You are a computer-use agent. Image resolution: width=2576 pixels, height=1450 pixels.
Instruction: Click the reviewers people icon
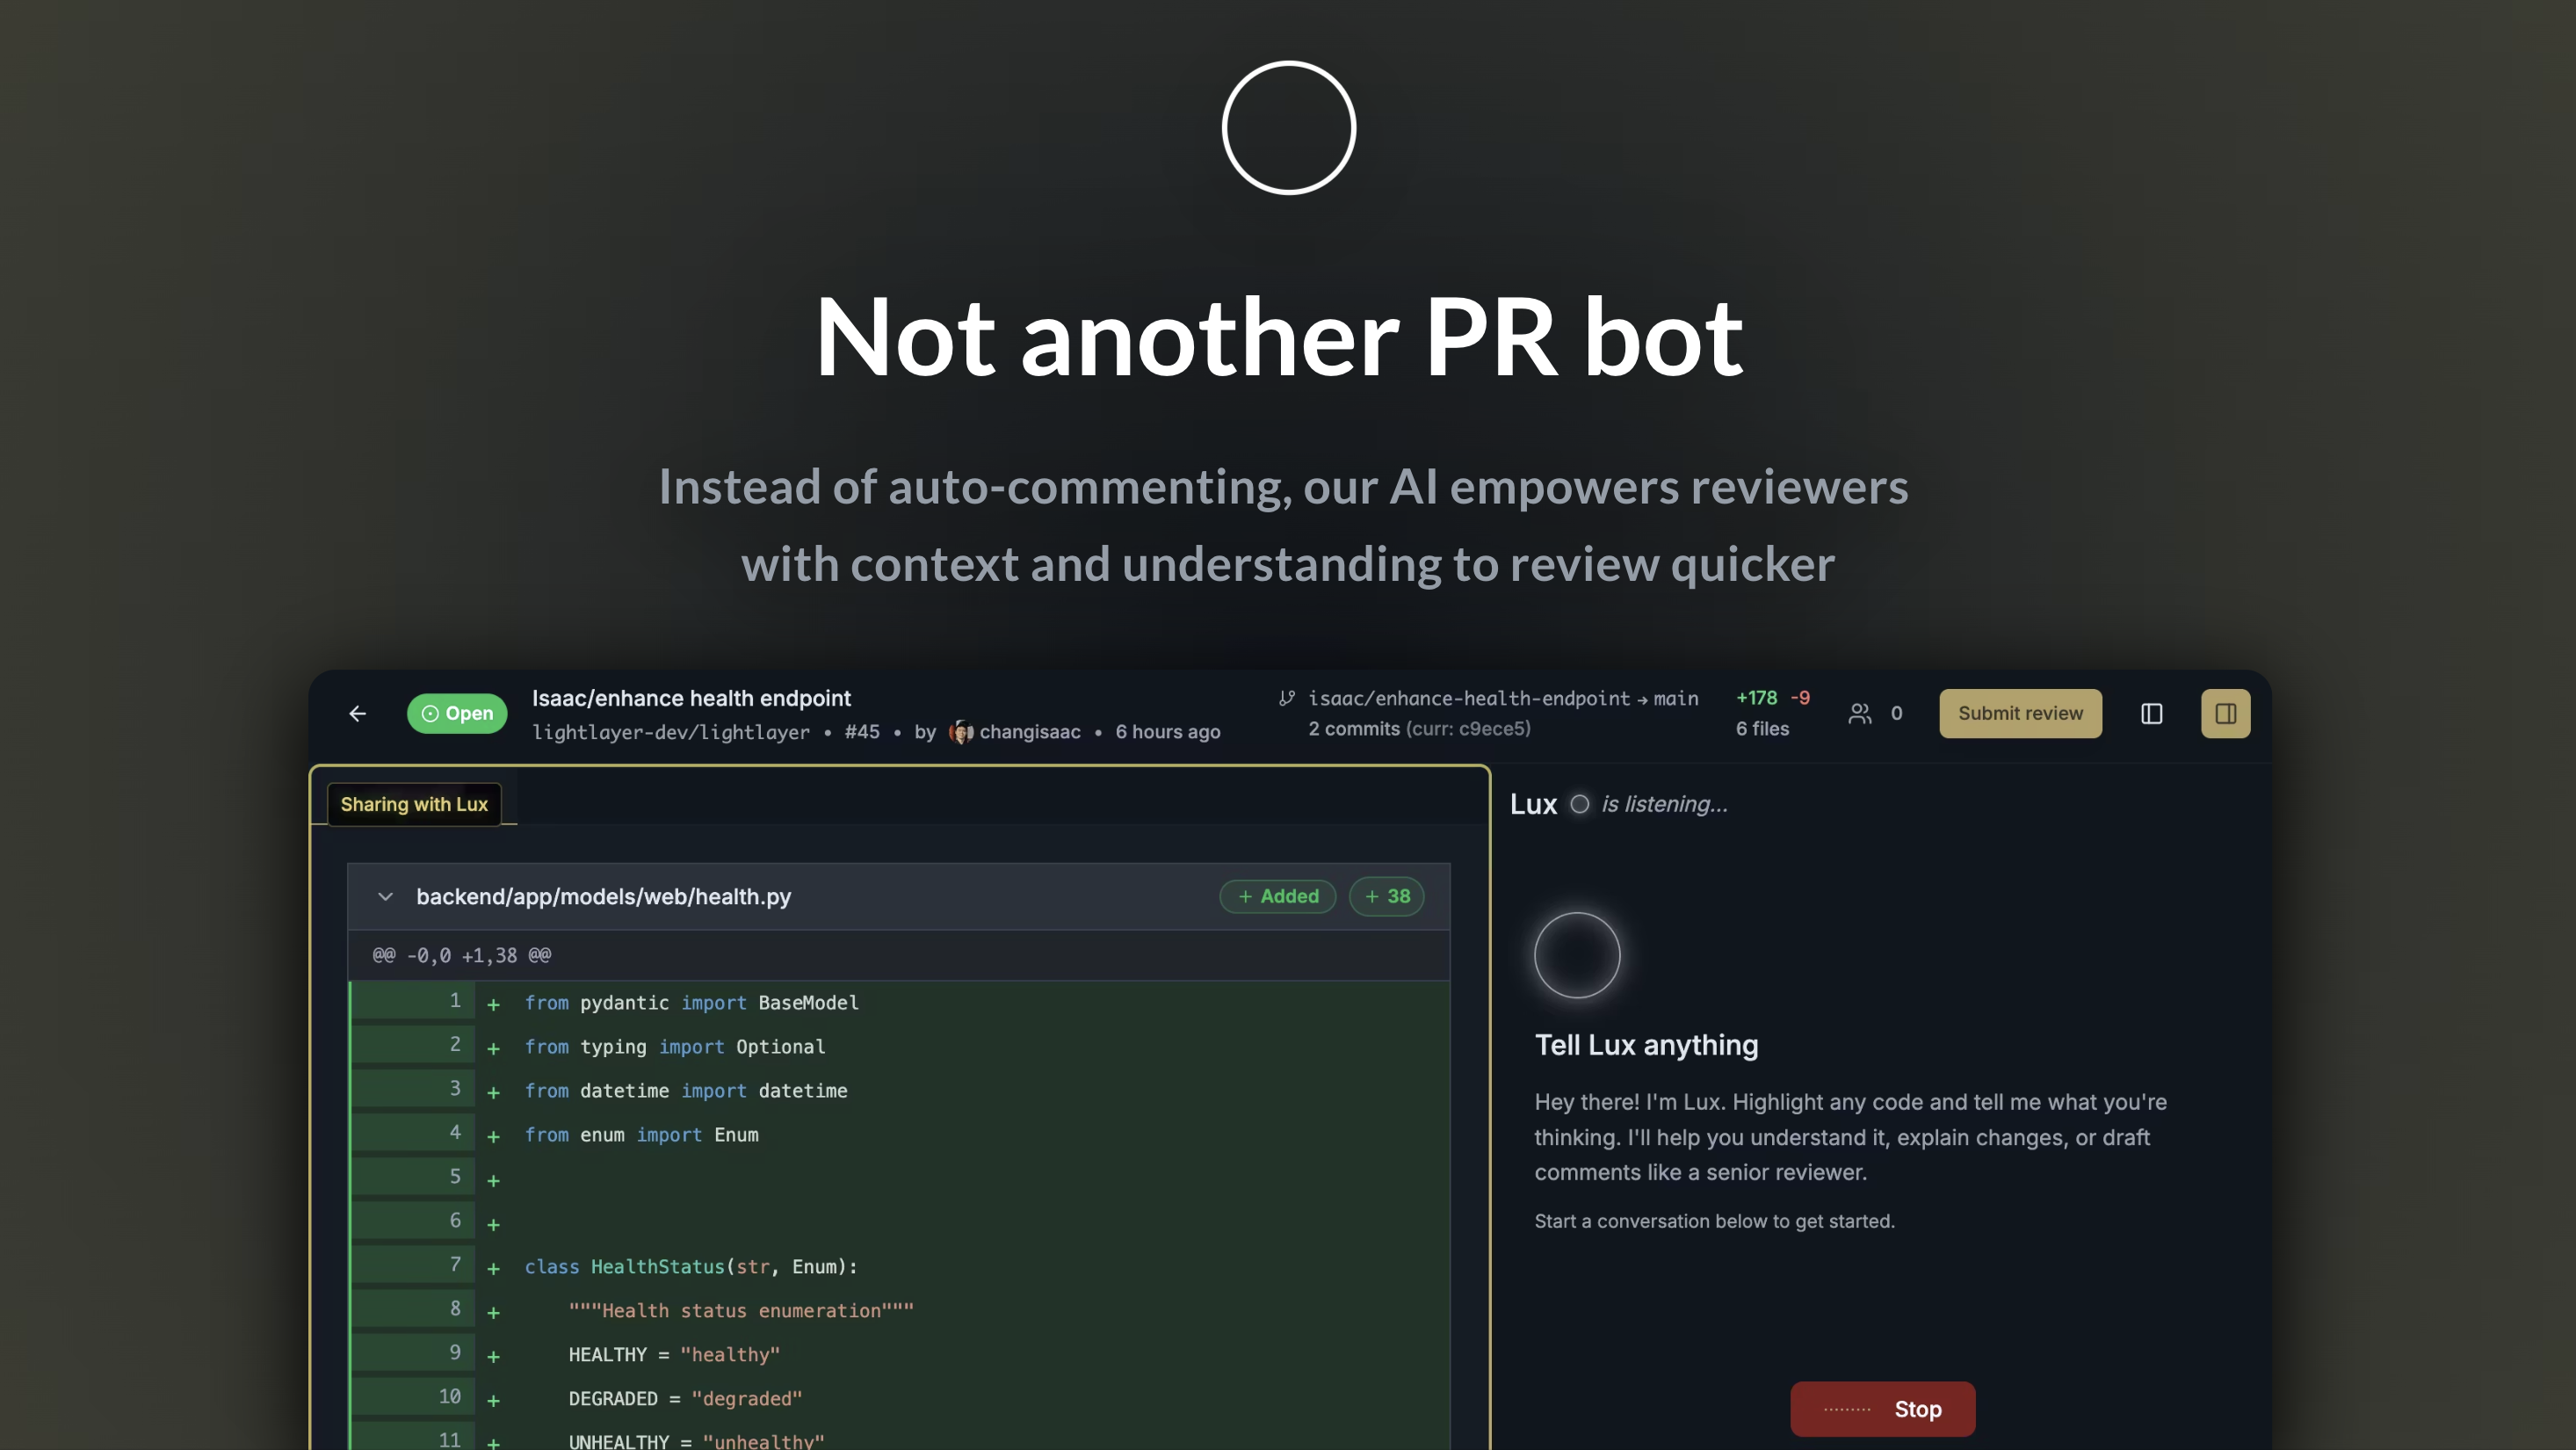pyautogui.click(x=1859, y=713)
